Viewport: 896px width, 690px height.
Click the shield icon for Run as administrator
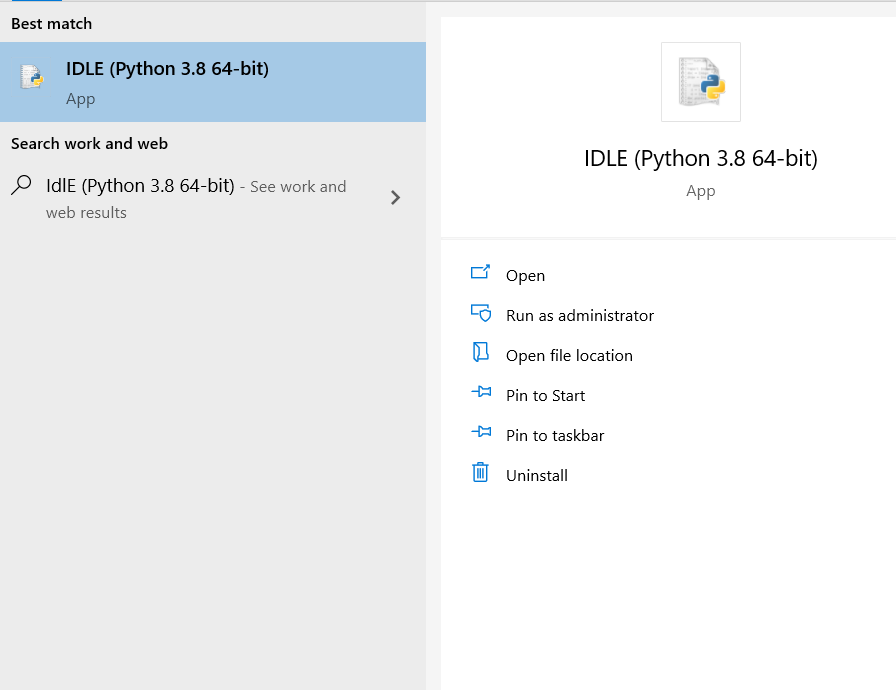coord(480,314)
